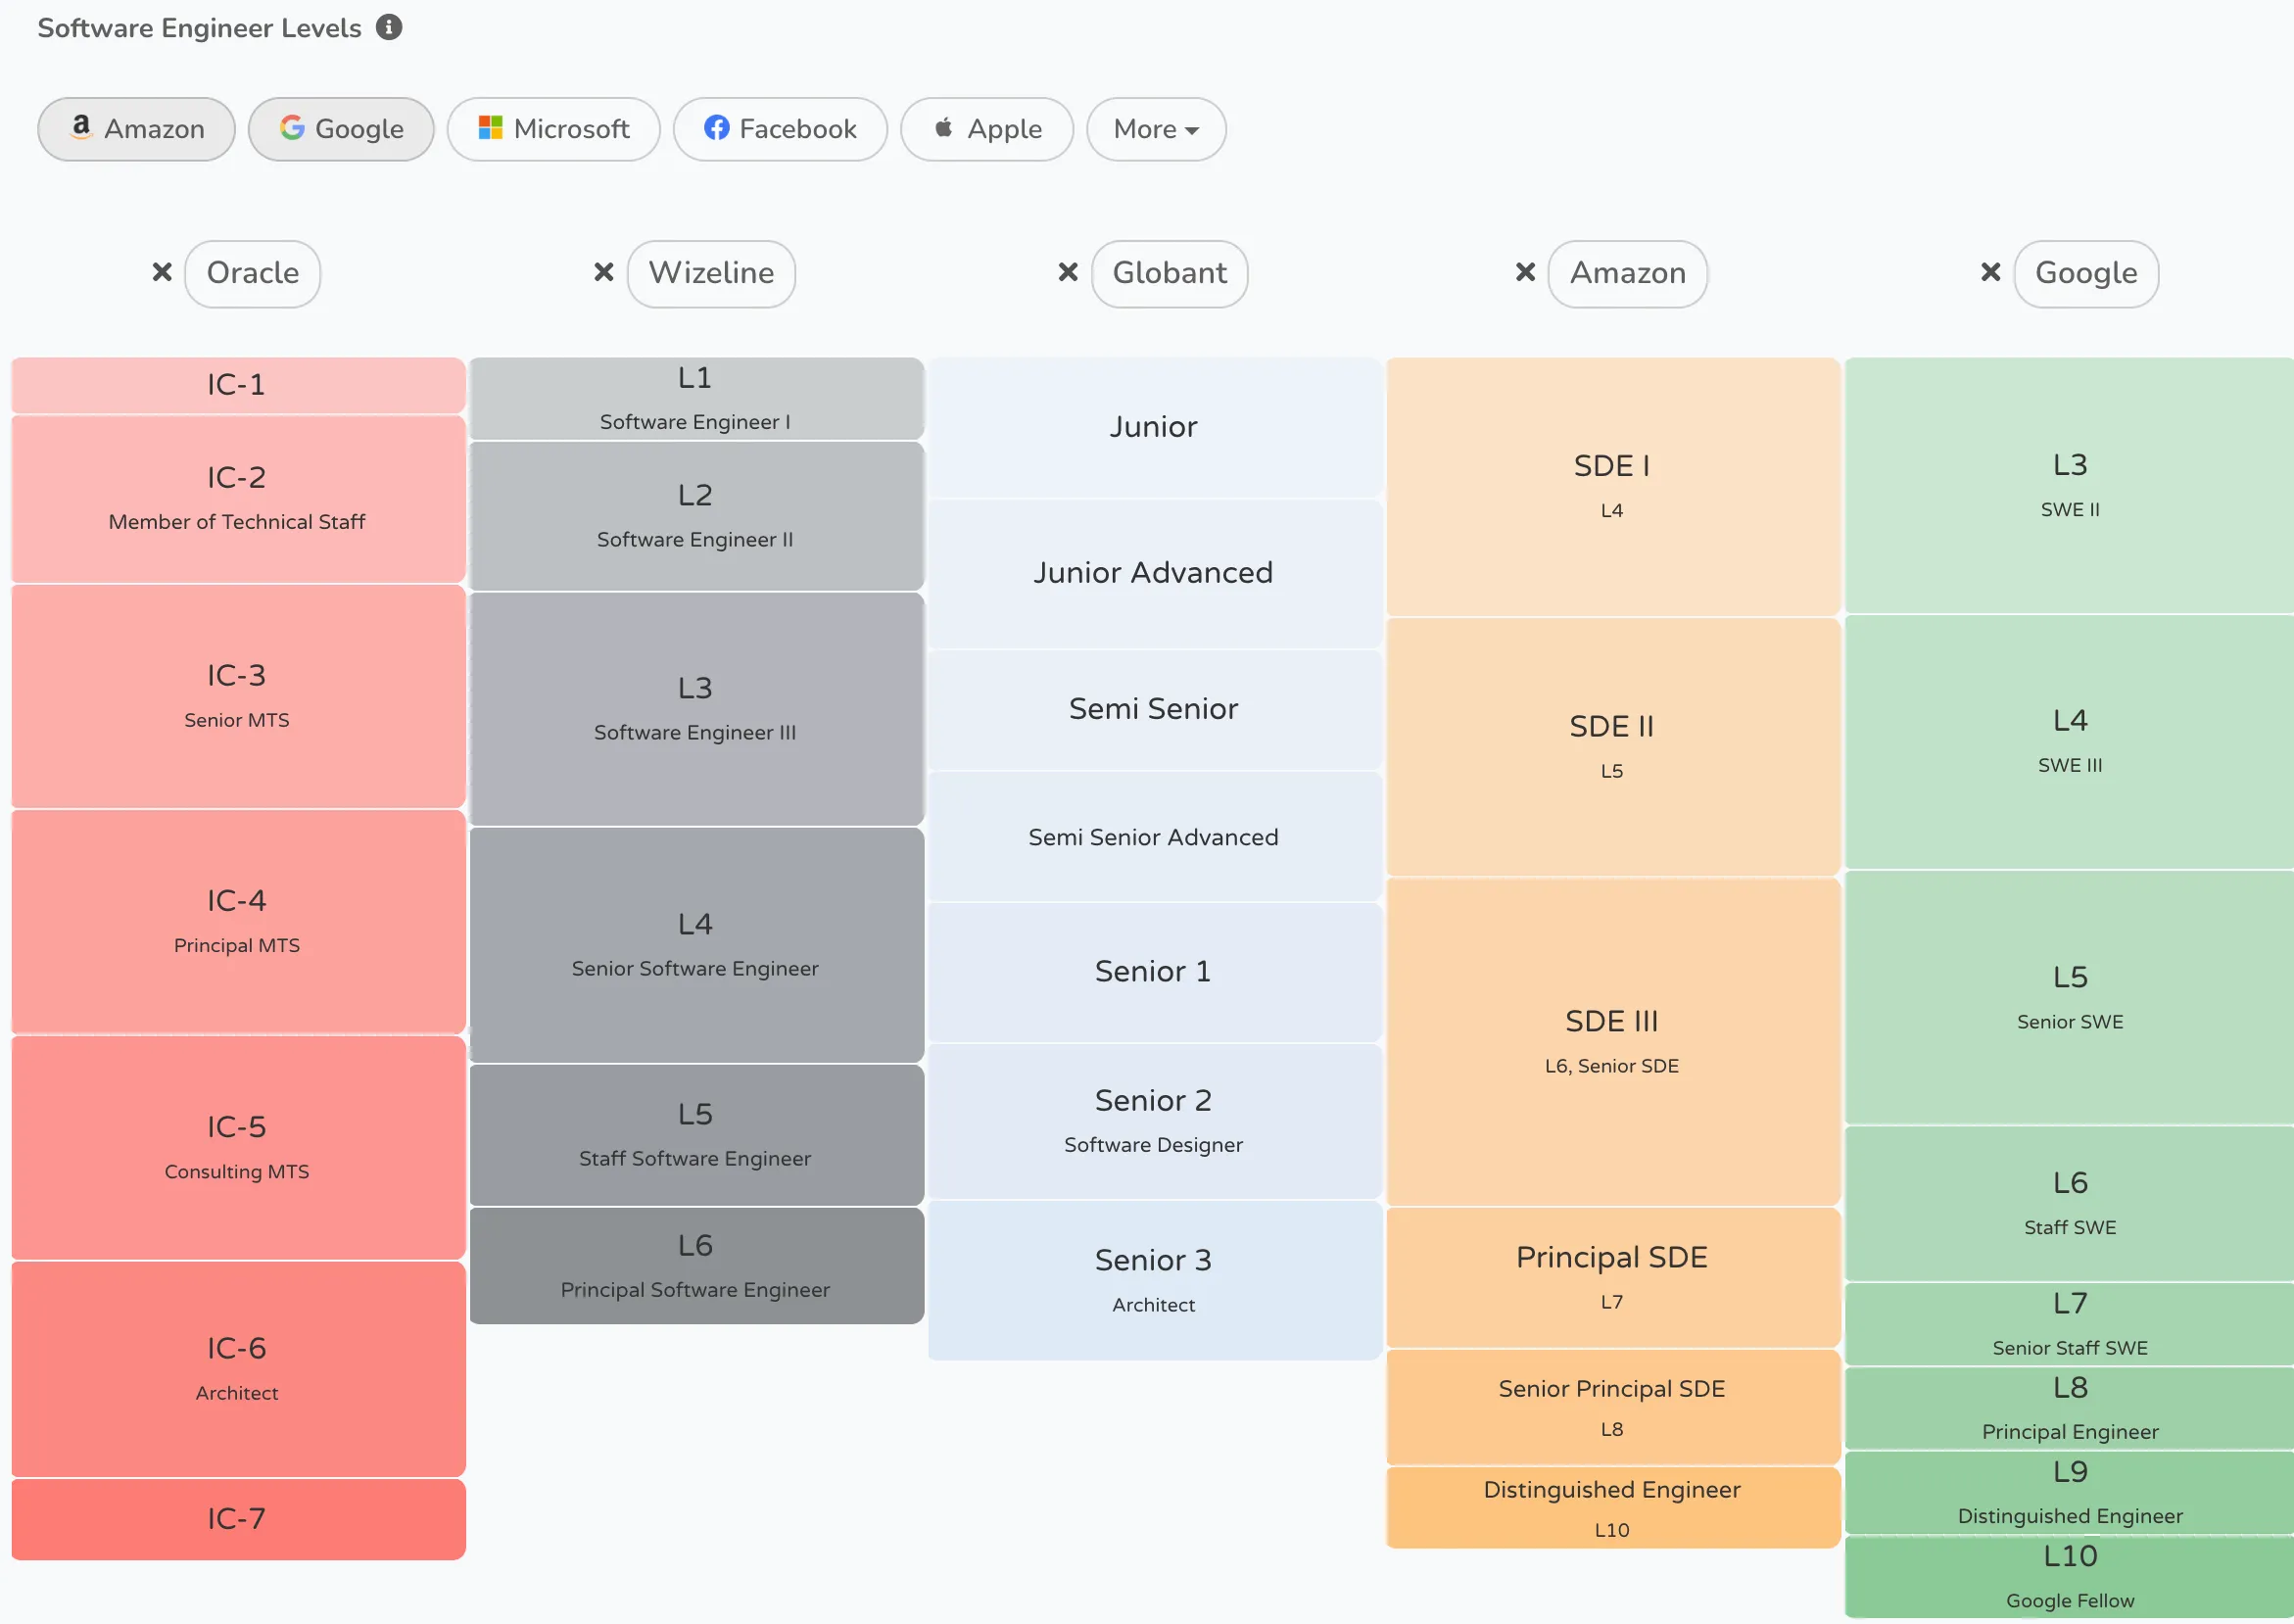Remove Wizeline column with its X icon
Viewport: 2294px width, 1624px height.
[x=603, y=272]
